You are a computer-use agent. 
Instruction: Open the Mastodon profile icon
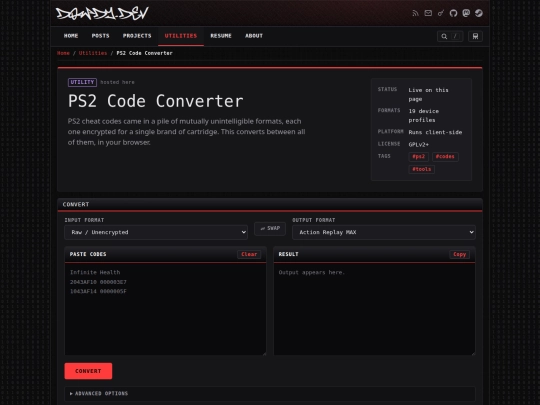466,13
